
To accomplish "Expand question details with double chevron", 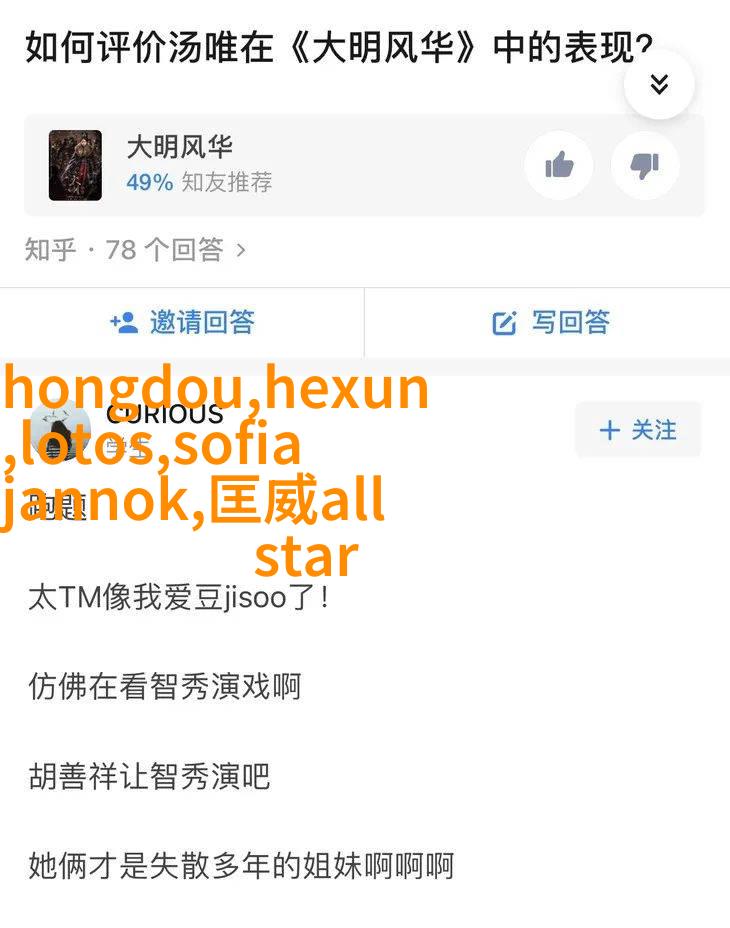I will pos(659,84).
